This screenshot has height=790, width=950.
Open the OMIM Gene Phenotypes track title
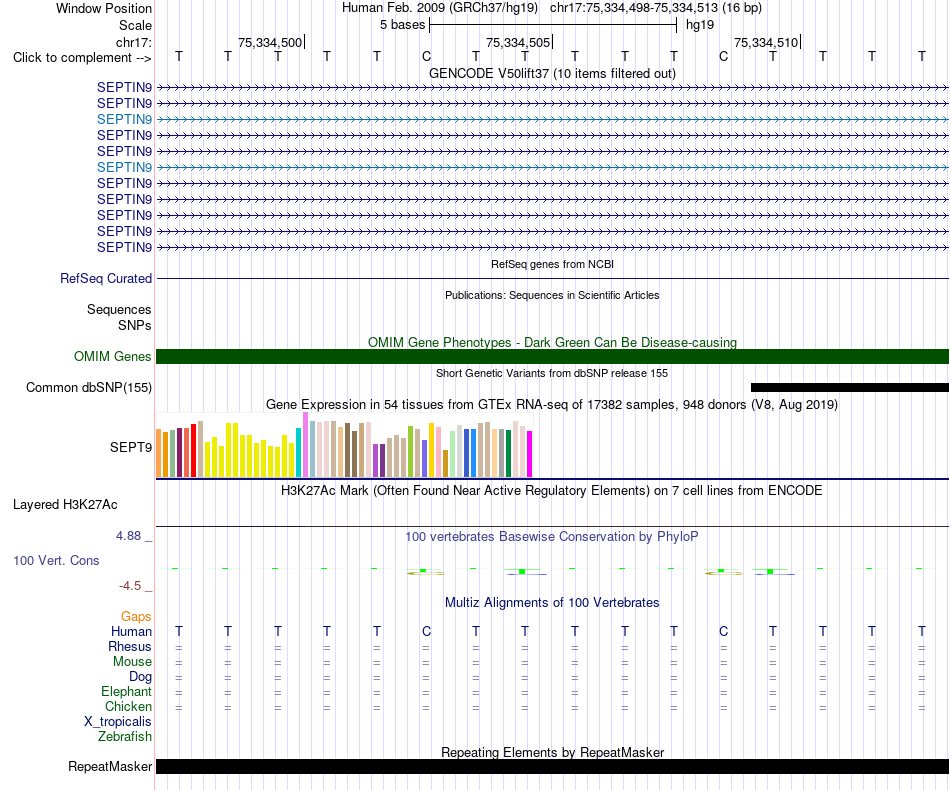552,342
